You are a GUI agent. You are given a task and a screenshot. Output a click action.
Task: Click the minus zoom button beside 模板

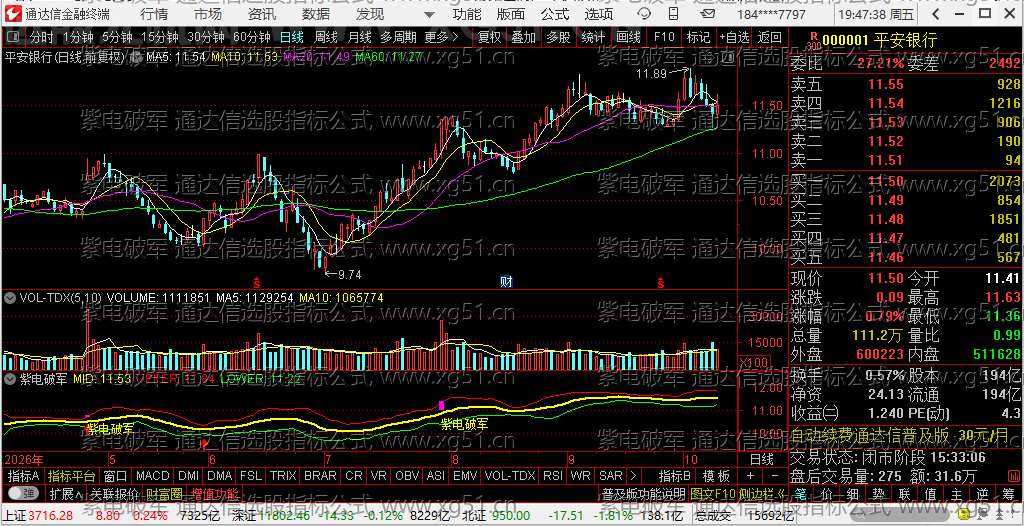click(774, 475)
